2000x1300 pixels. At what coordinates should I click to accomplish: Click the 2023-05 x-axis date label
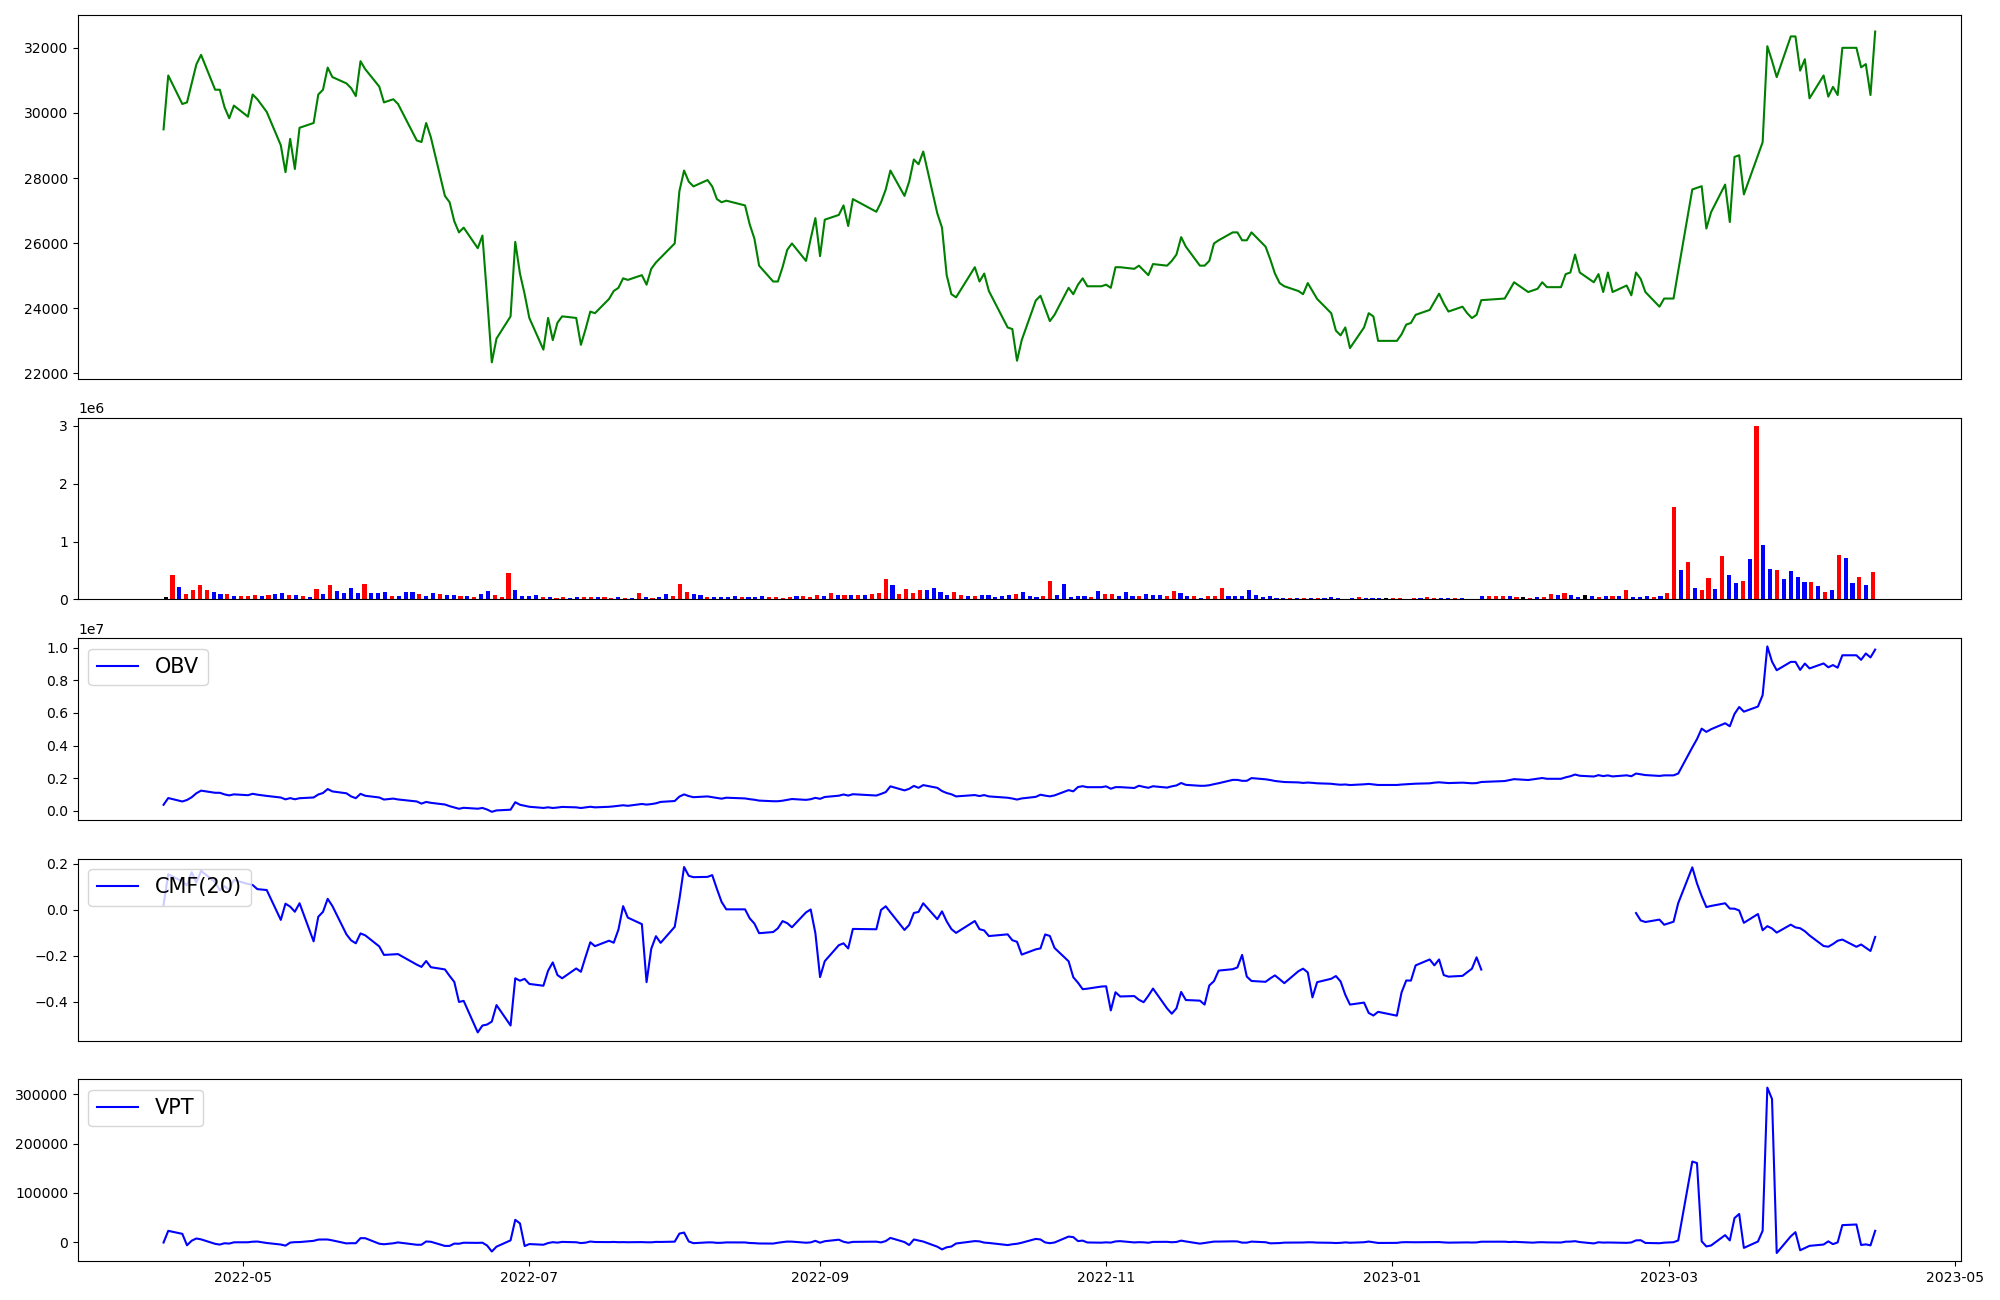click(x=1955, y=1277)
